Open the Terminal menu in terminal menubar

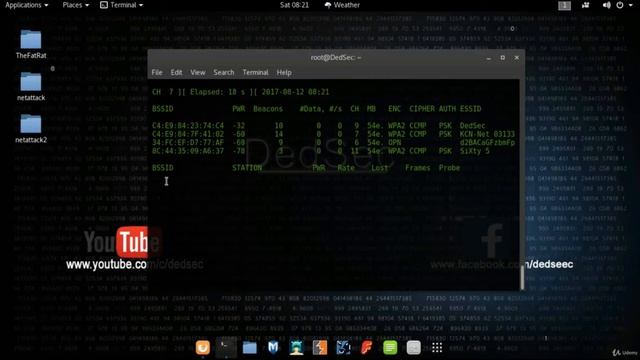pyautogui.click(x=256, y=72)
